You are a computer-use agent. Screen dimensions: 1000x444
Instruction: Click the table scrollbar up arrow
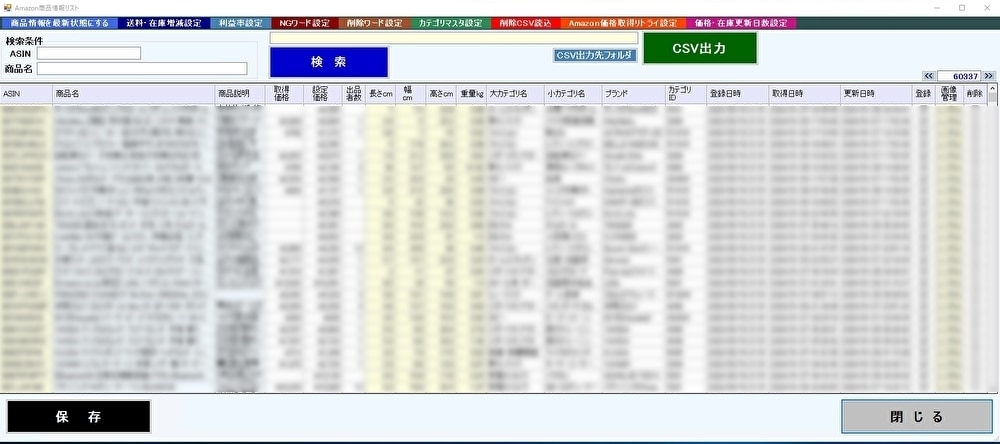[992, 90]
